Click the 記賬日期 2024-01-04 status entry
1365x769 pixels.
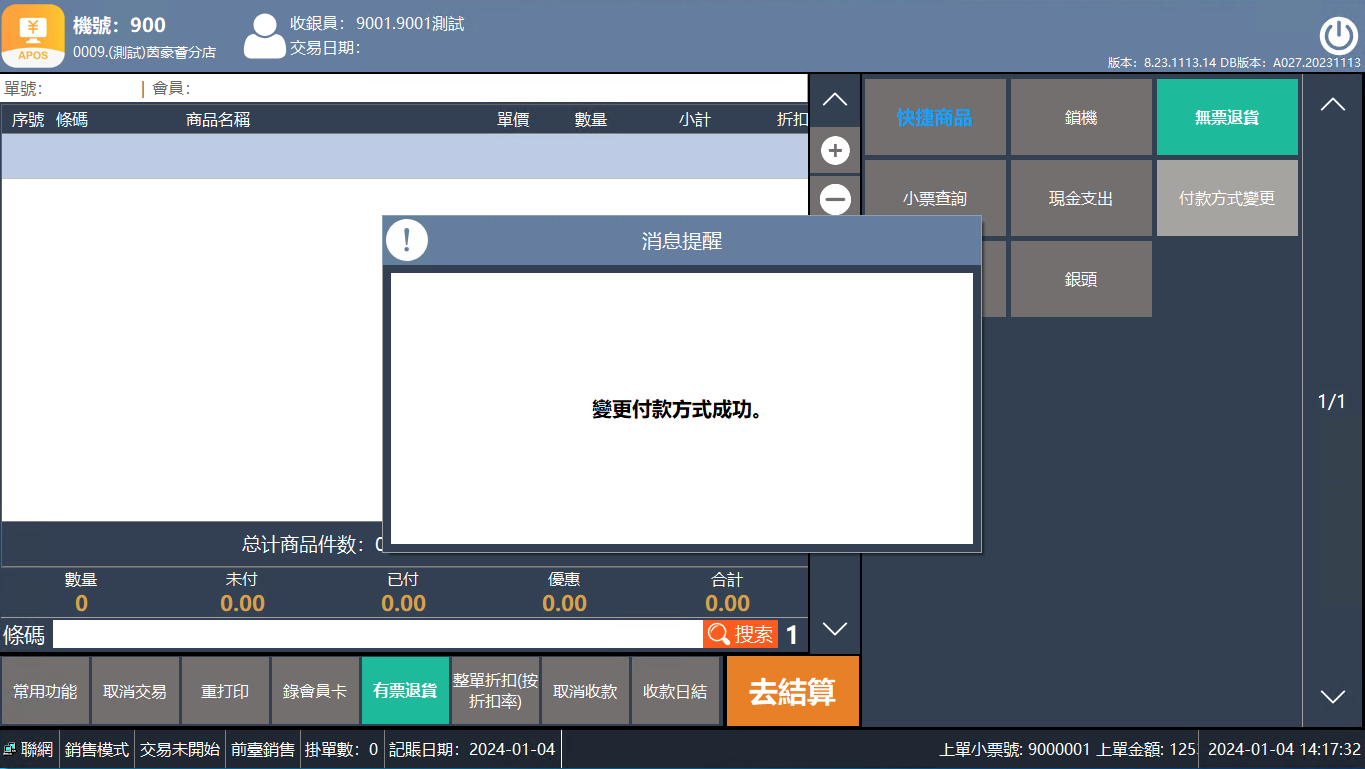(472, 750)
